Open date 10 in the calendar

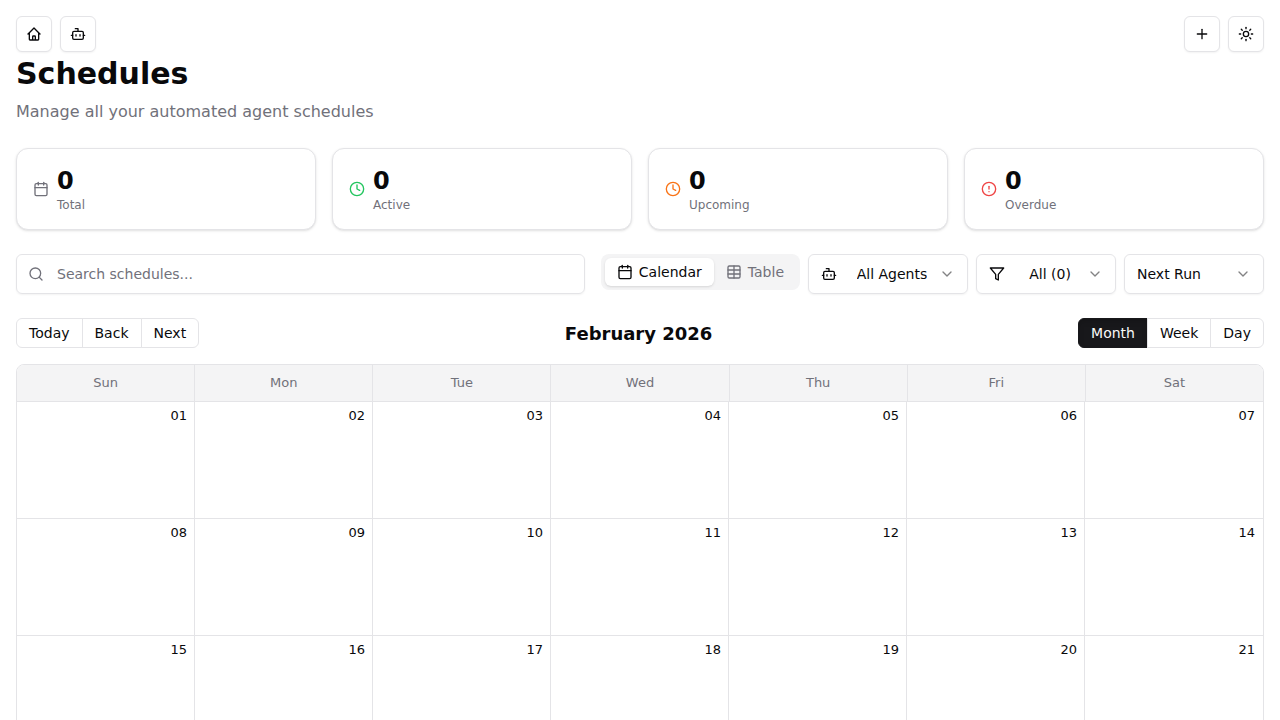click(x=534, y=532)
